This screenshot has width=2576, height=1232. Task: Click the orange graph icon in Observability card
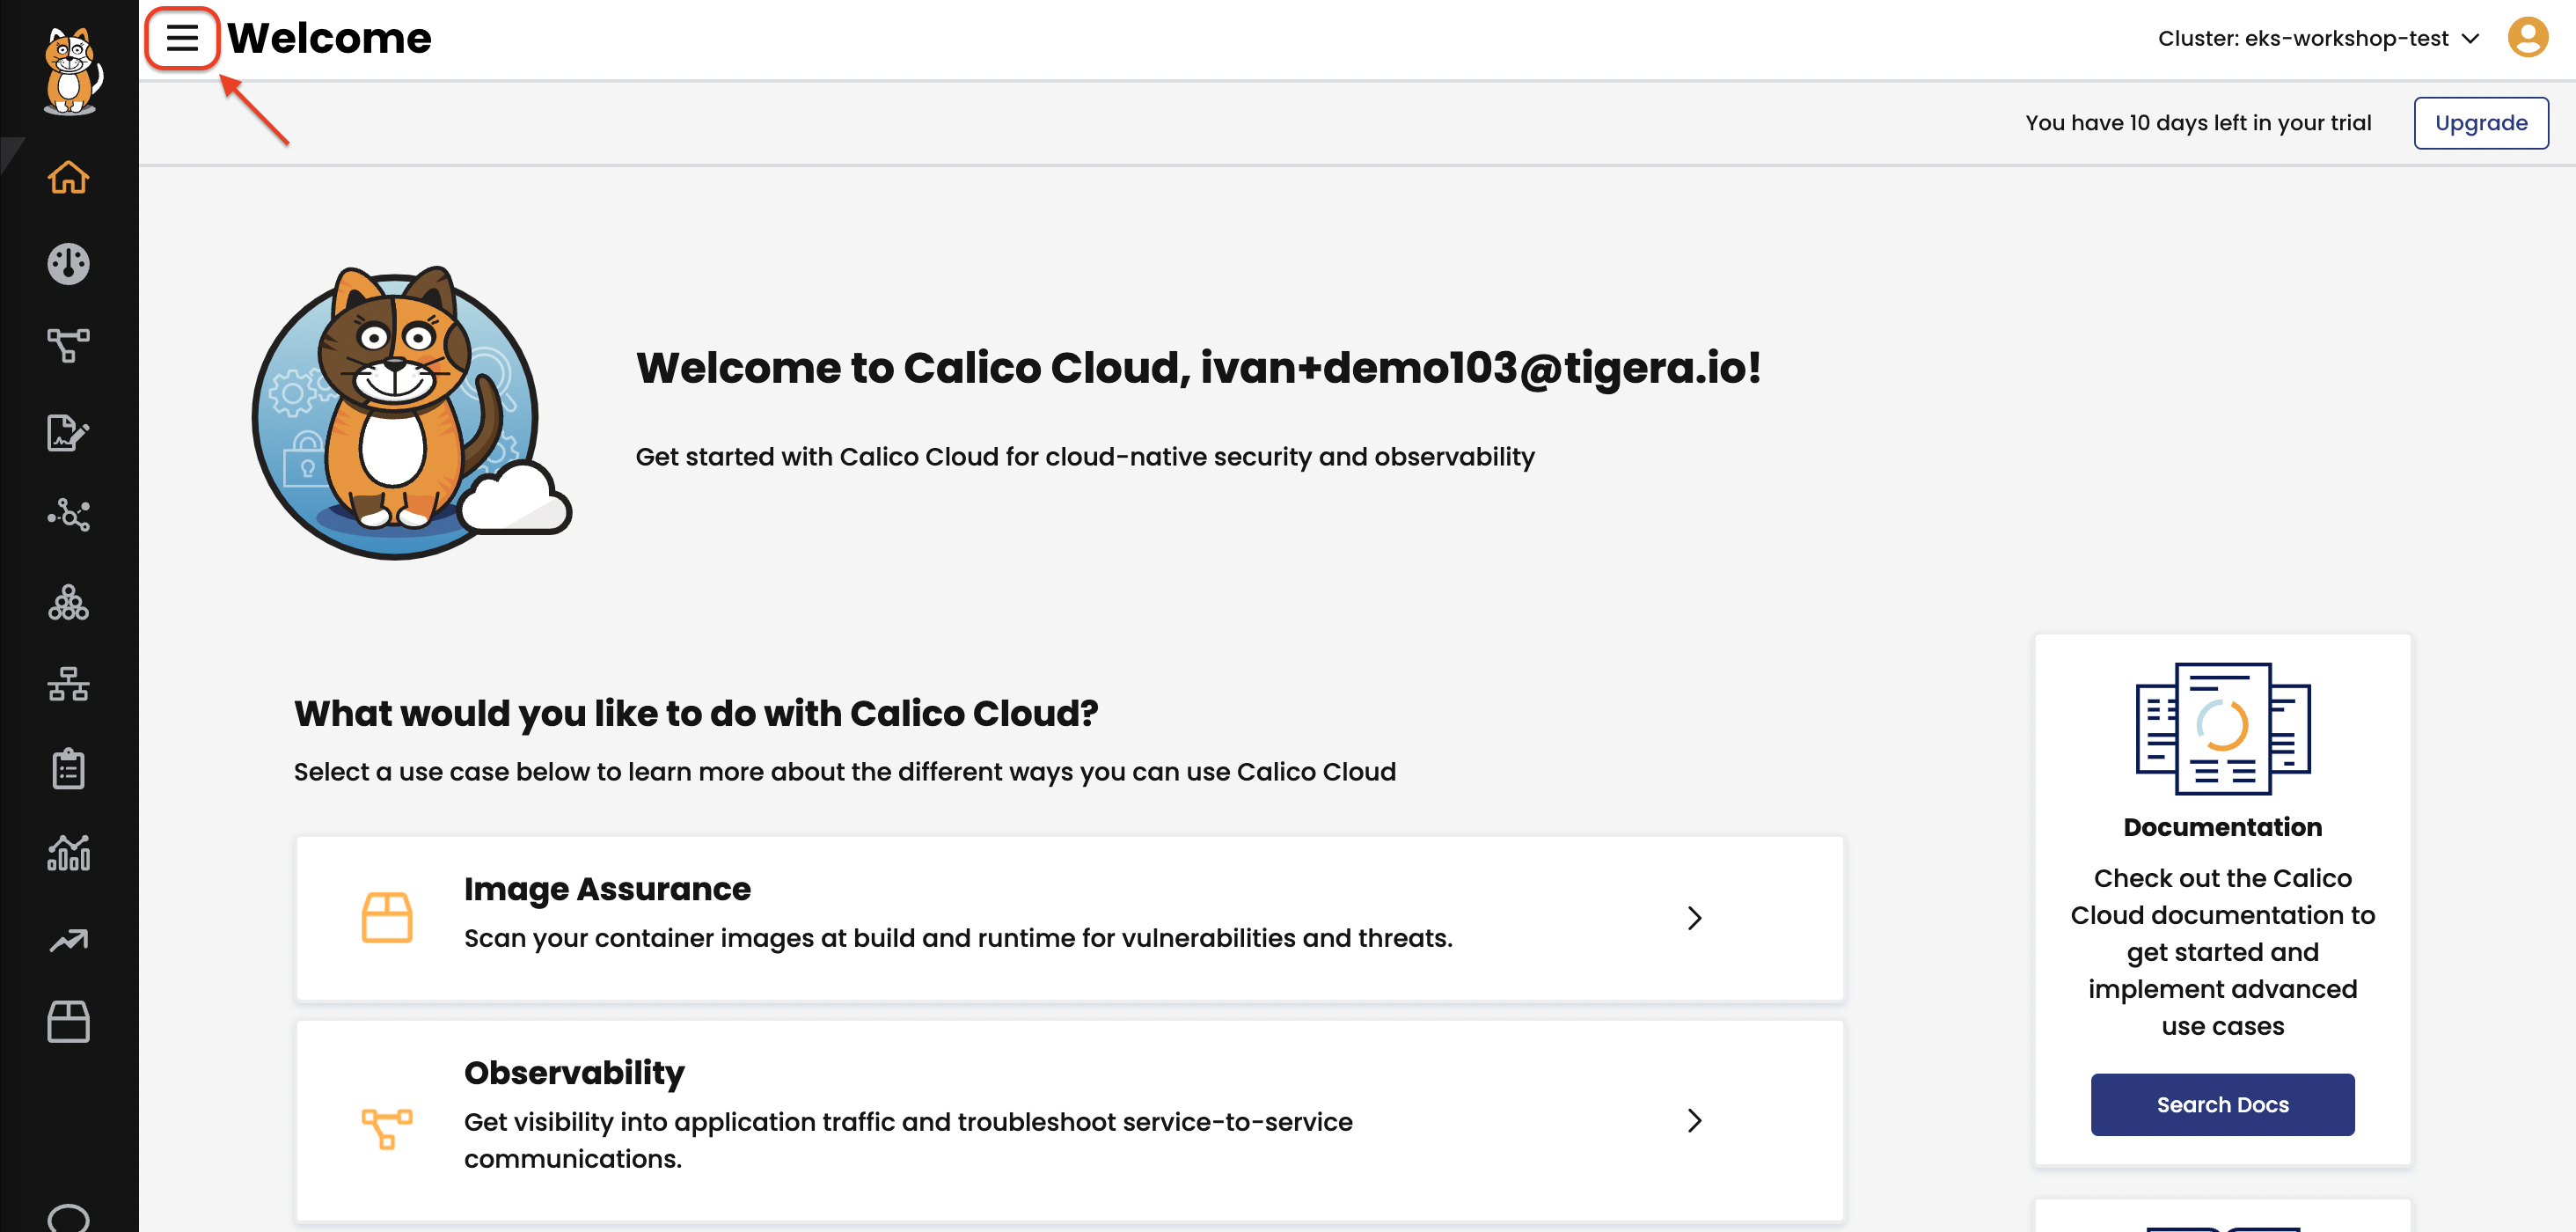pos(387,1128)
